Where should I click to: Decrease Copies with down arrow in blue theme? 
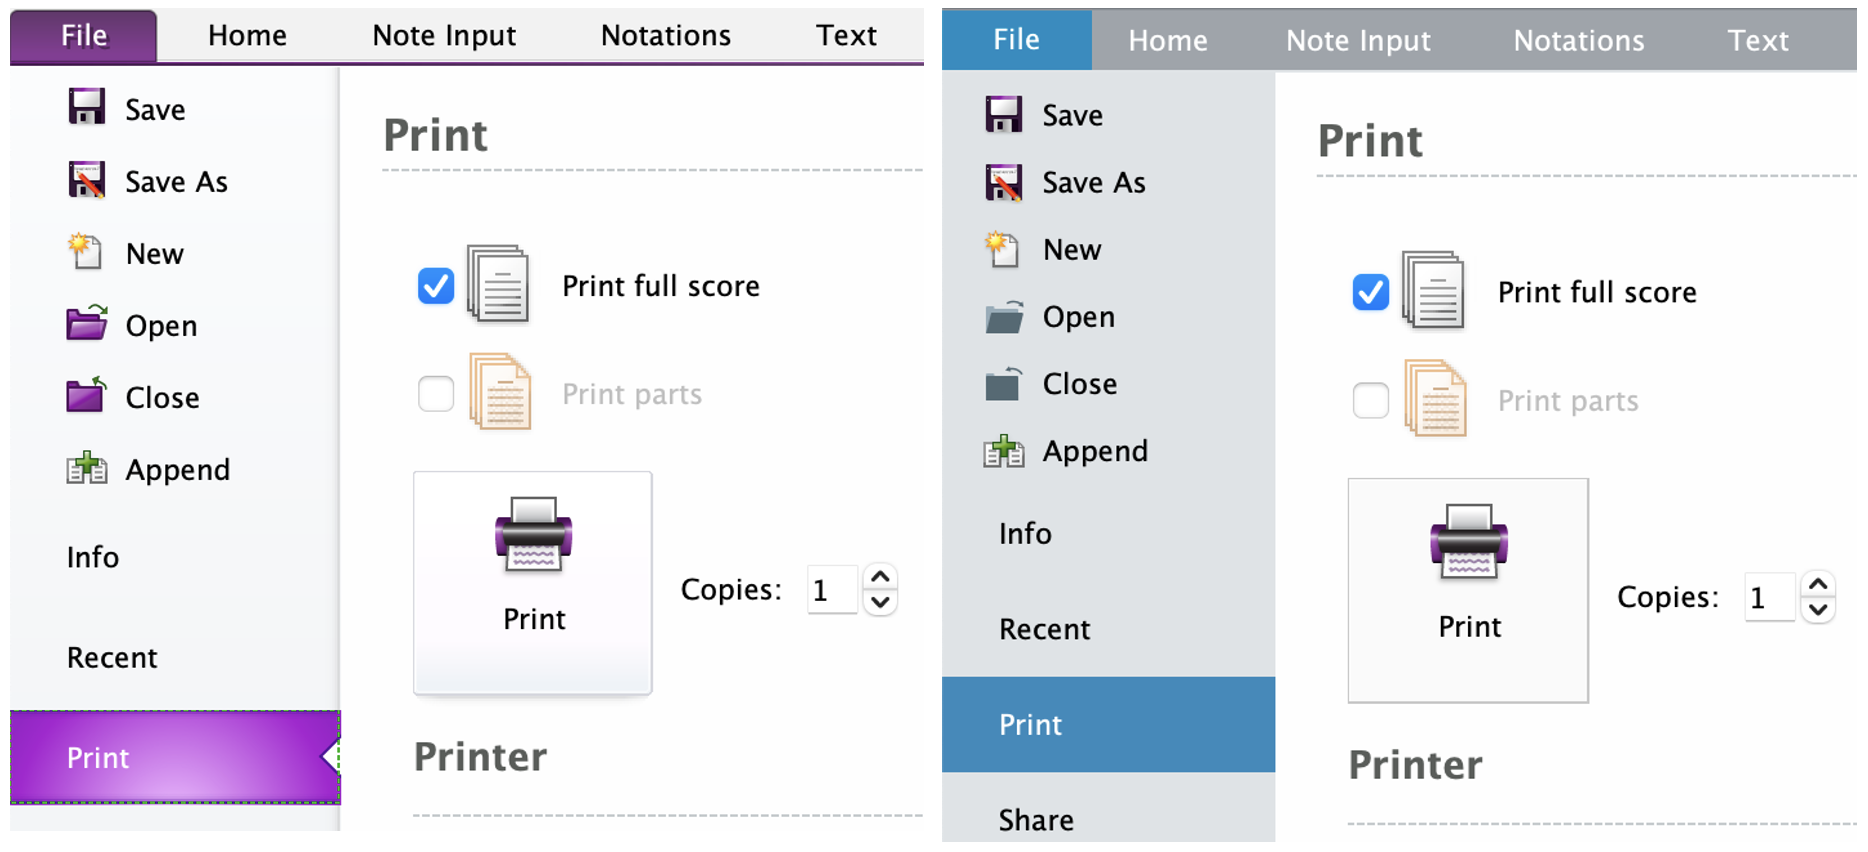tap(1818, 609)
